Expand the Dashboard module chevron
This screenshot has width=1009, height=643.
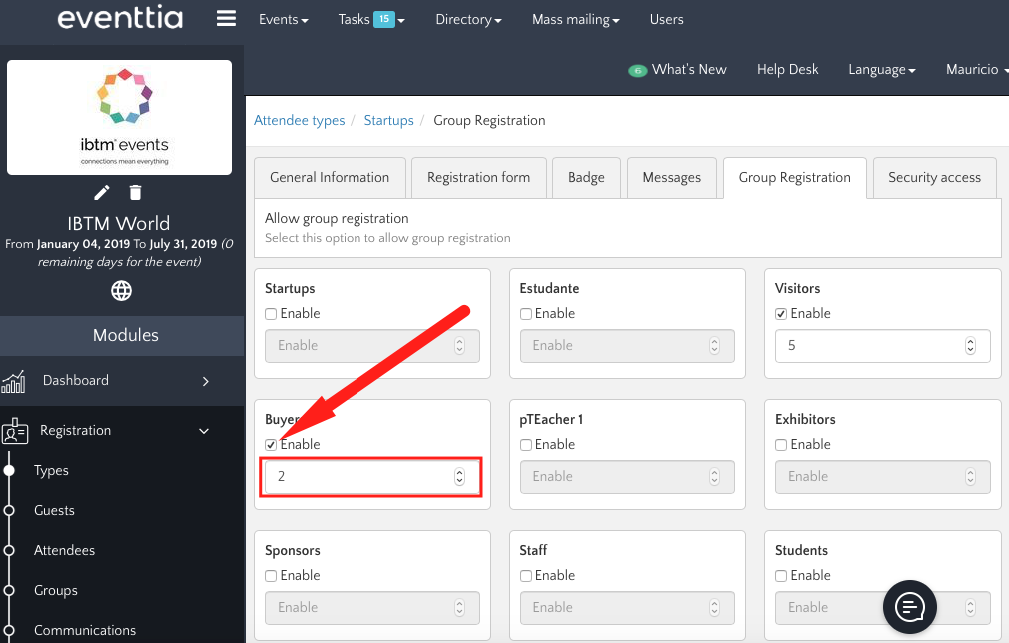point(205,381)
